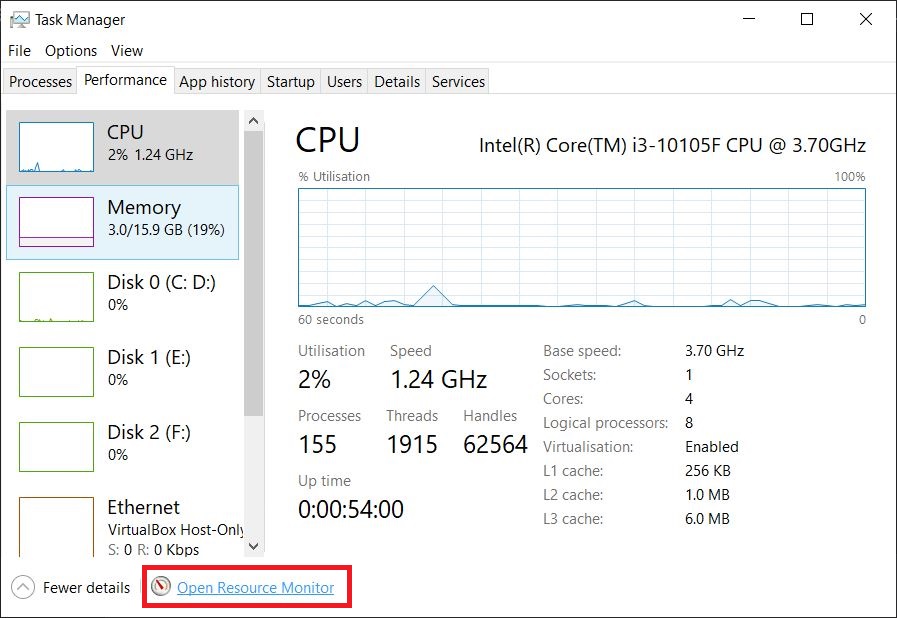Select the Memory usage thumbnail graph
Image resolution: width=897 pixels, height=618 pixels.
(56, 222)
